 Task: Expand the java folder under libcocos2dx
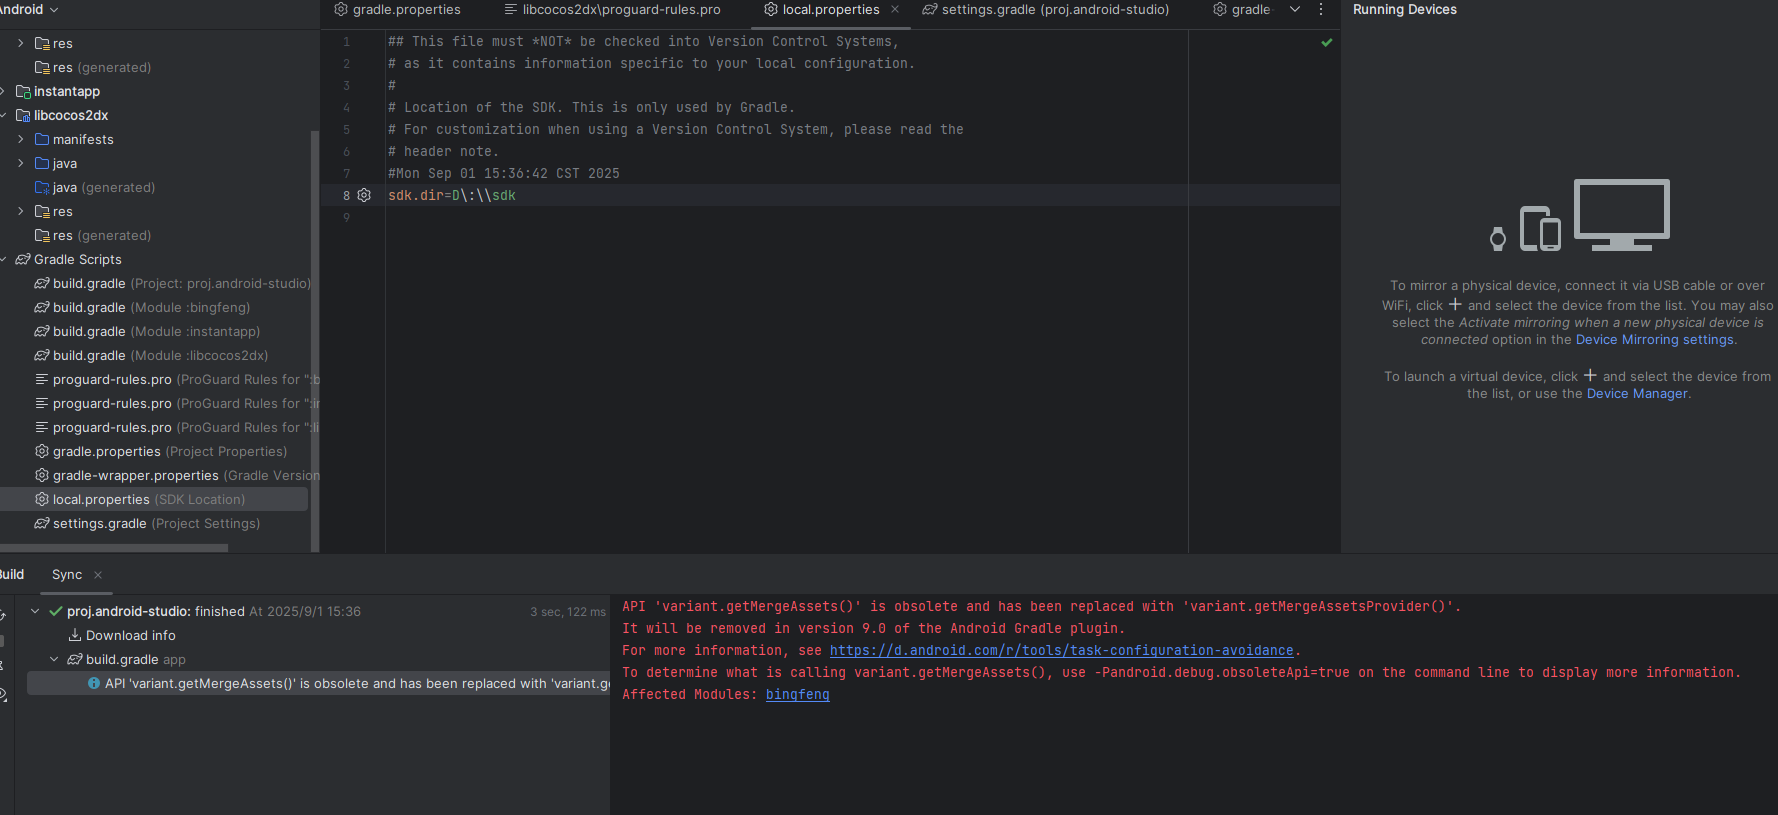(21, 163)
